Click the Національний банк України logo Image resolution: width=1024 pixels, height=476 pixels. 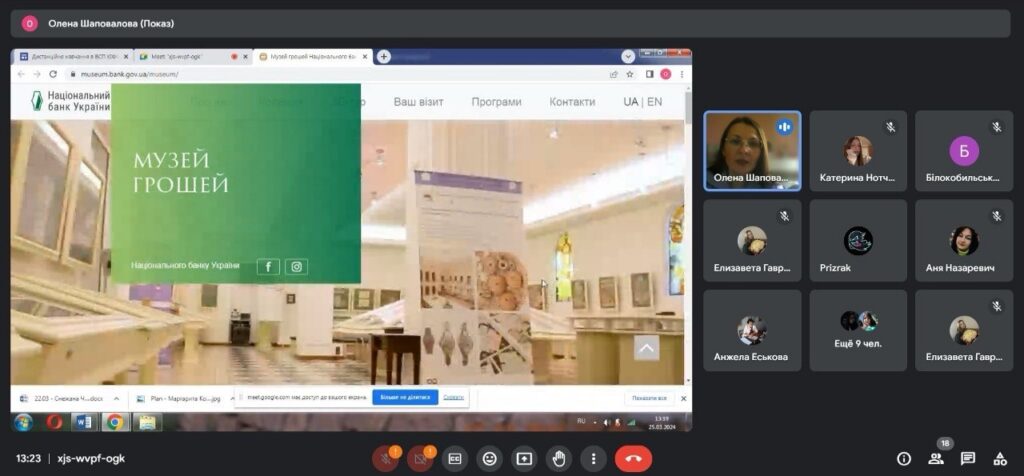pyautogui.click(x=71, y=101)
